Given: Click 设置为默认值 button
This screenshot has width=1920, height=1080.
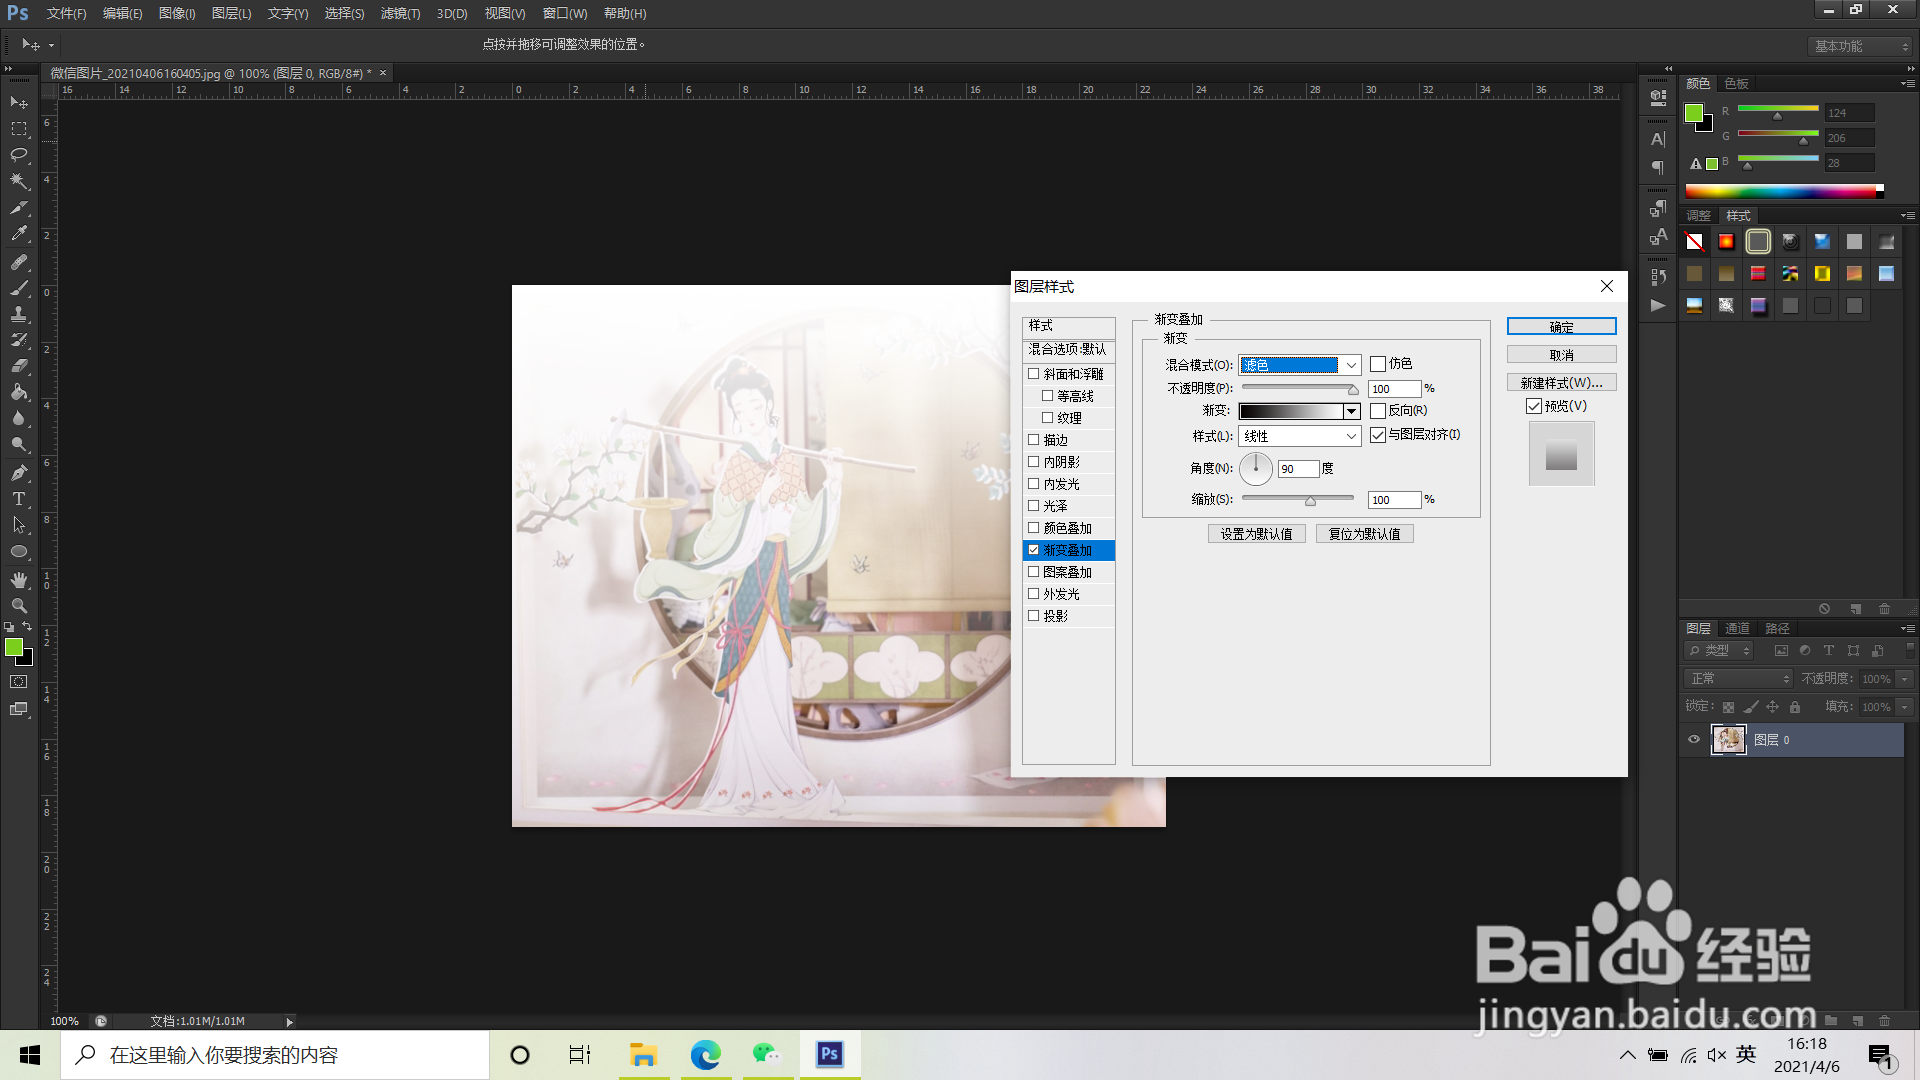Looking at the screenshot, I should click(1256, 534).
